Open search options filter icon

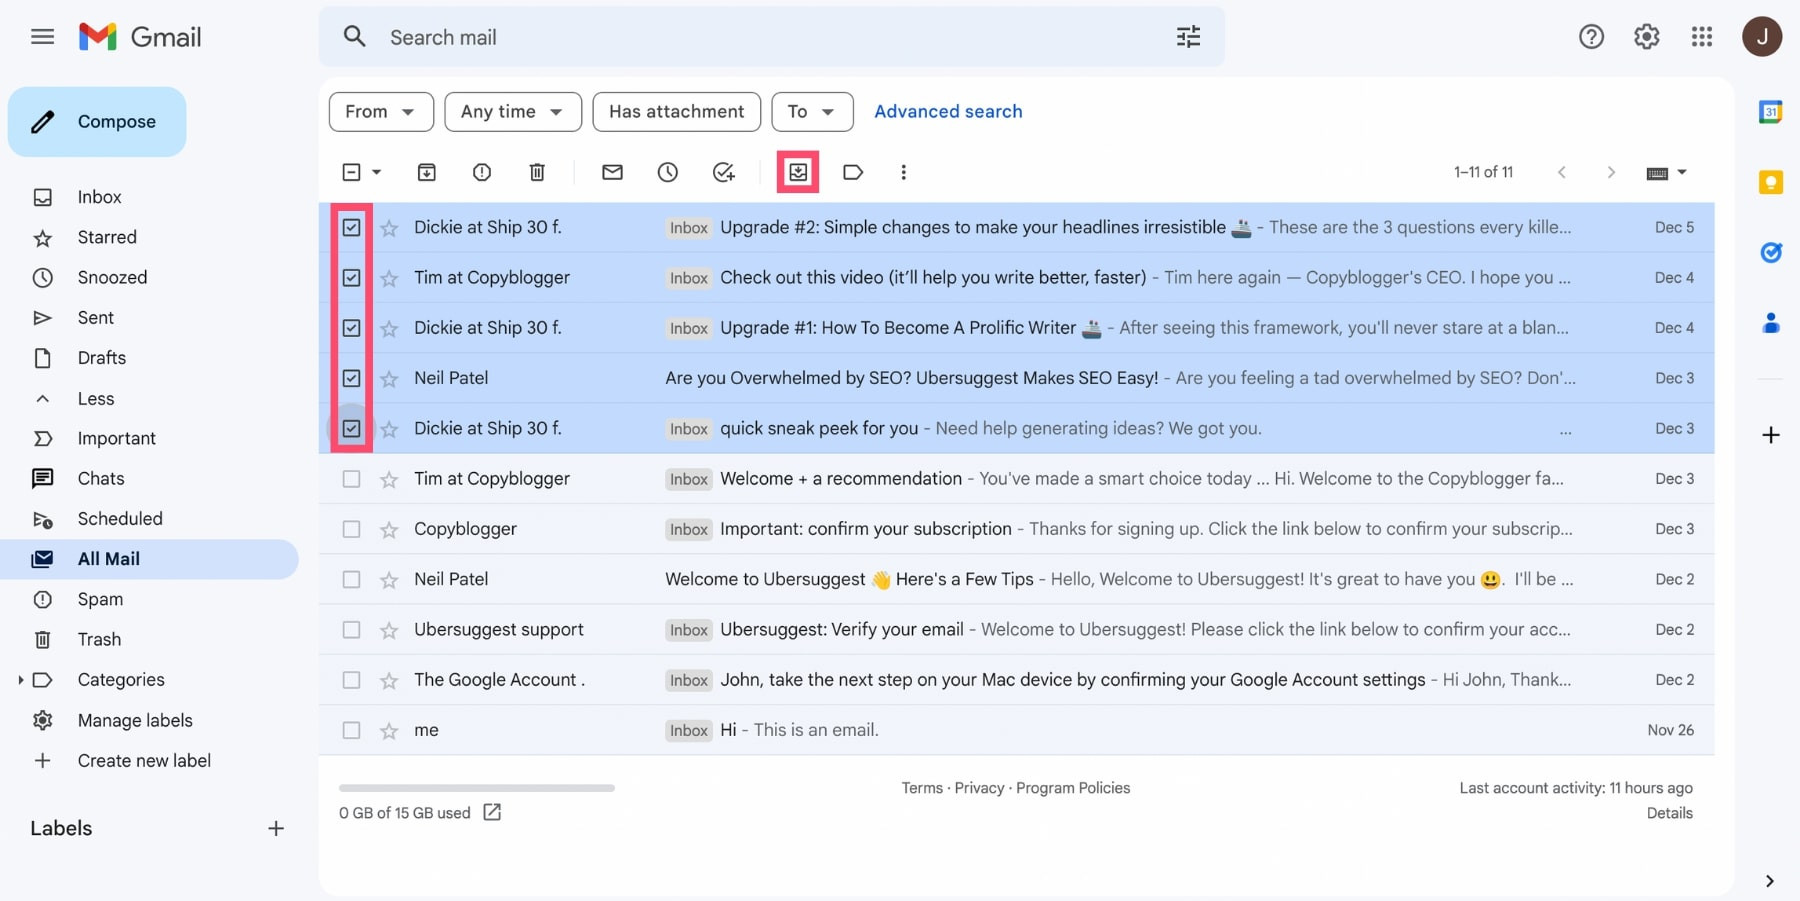point(1188,37)
